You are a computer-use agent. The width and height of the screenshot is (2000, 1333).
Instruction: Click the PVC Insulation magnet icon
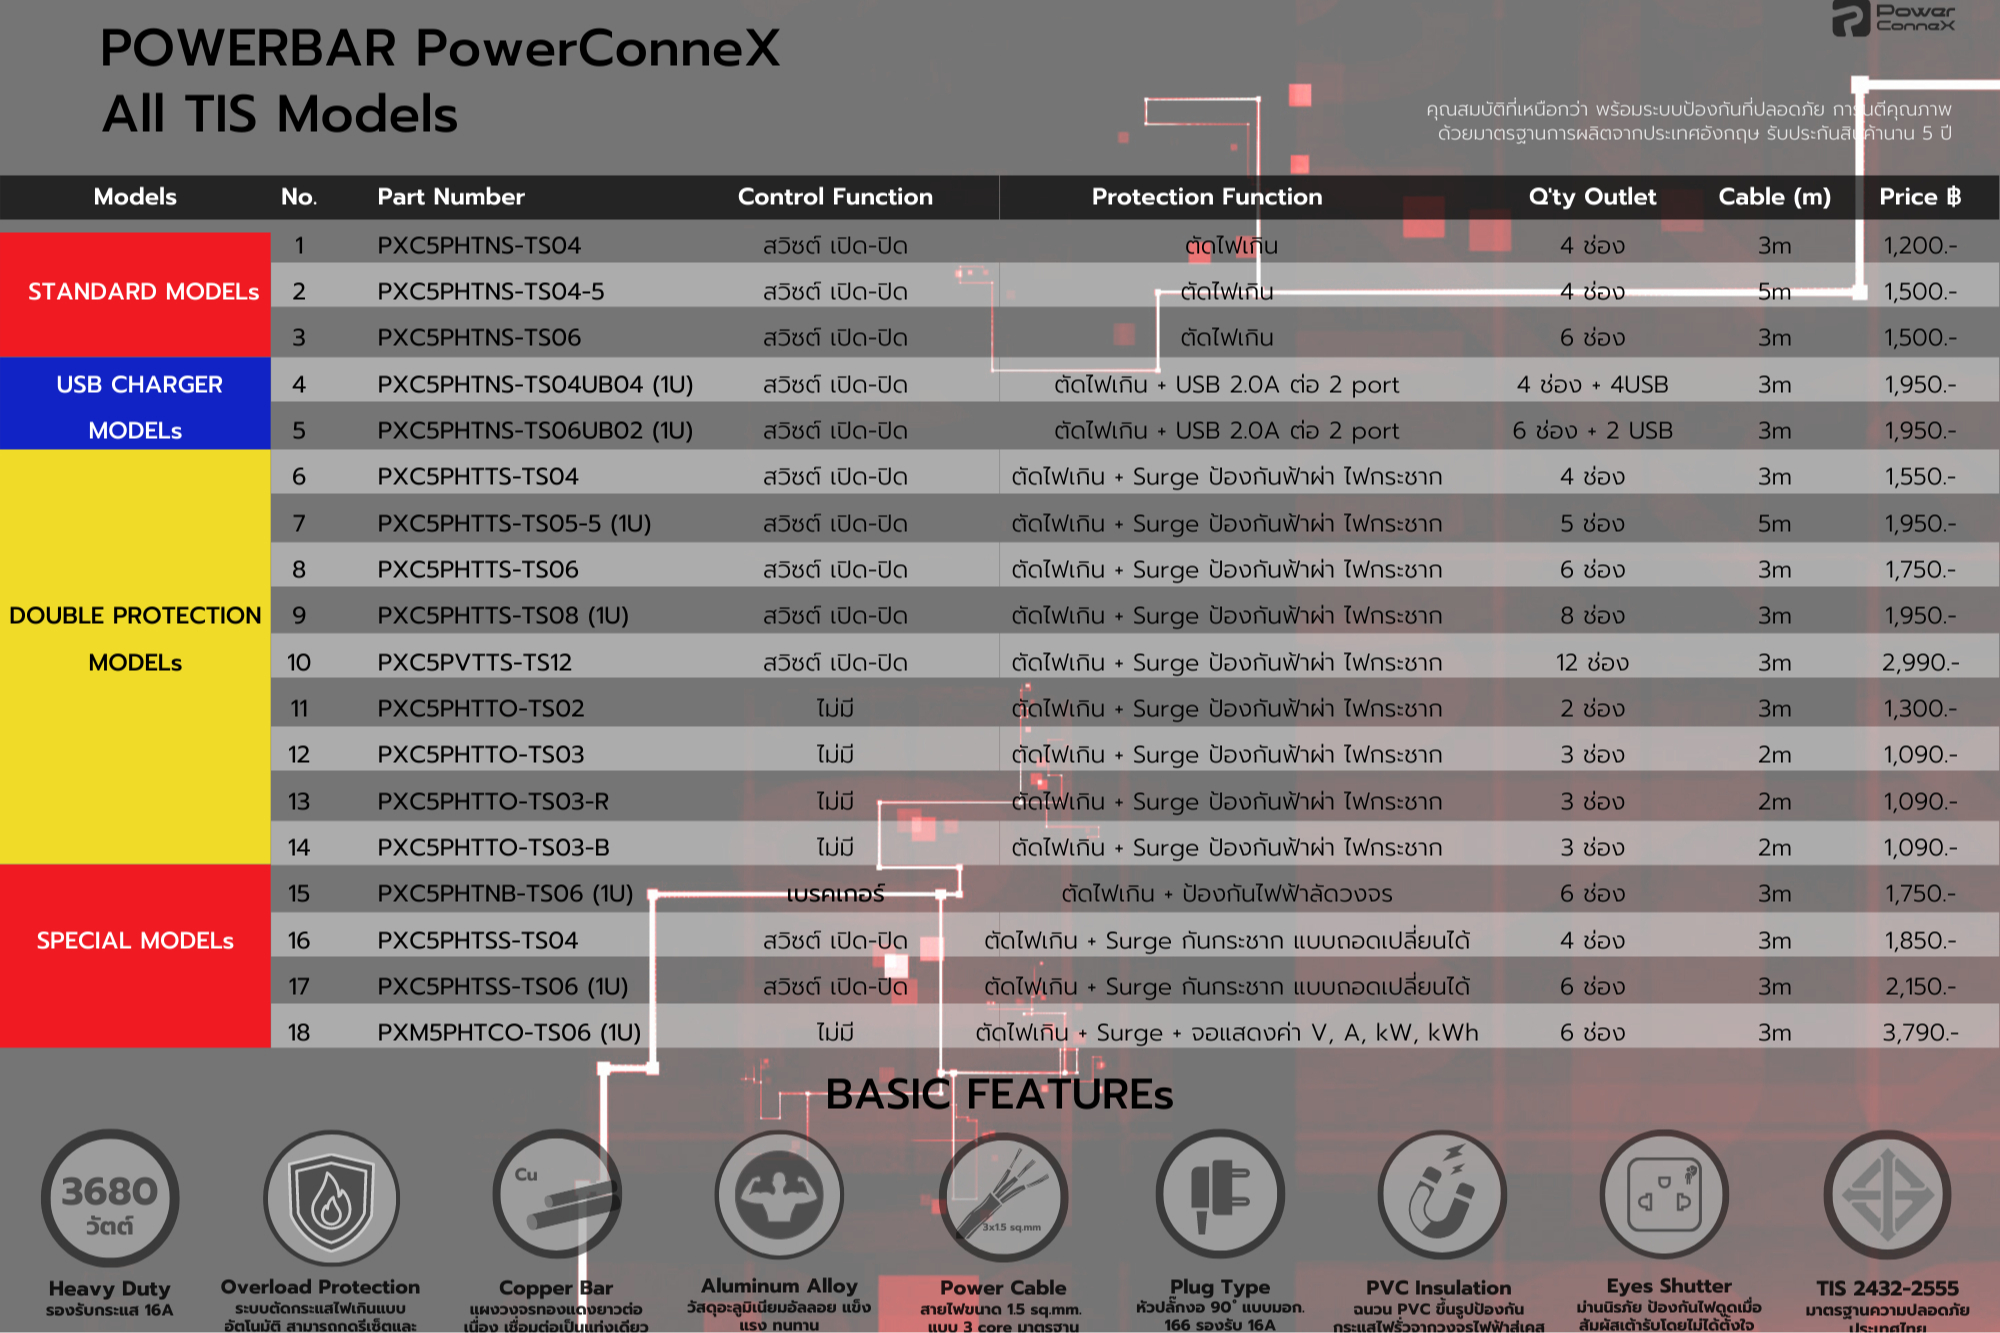click(x=1440, y=1195)
